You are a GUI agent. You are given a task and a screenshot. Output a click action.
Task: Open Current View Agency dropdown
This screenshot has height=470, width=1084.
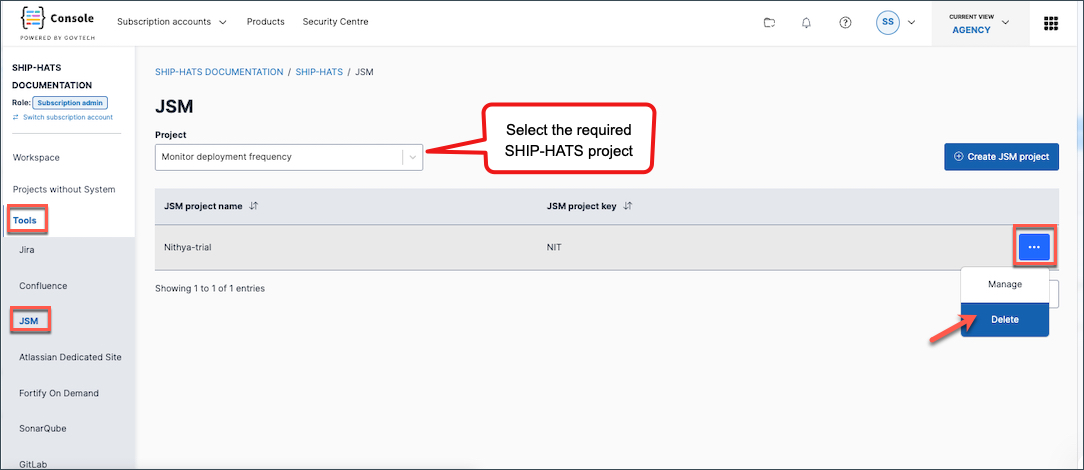(980, 24)
